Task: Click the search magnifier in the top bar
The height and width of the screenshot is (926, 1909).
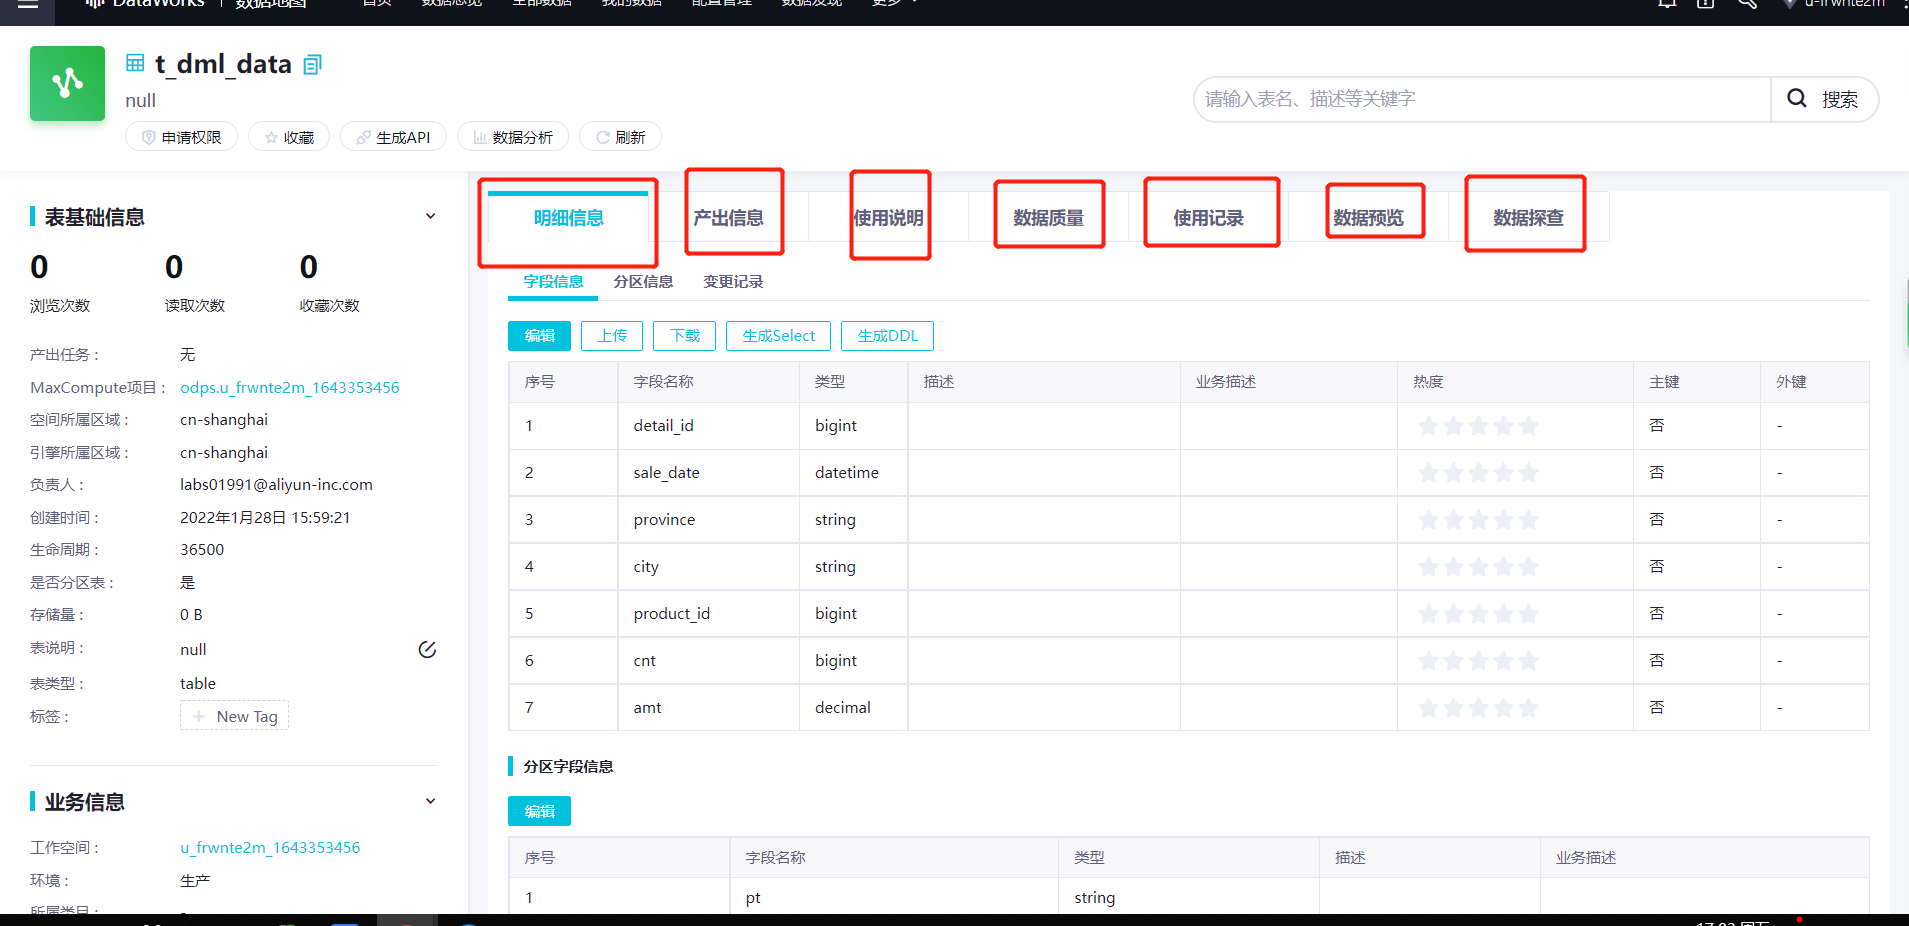Action: pos(1746,5)
